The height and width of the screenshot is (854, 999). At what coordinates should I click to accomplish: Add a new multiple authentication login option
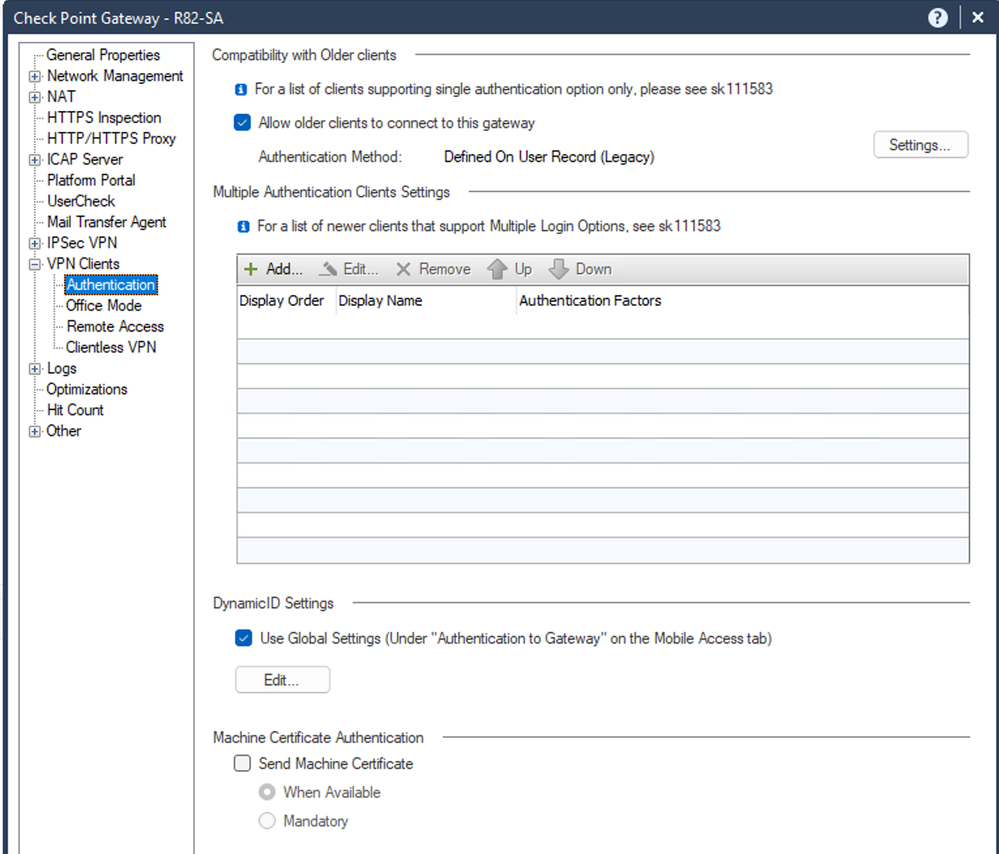273,269
